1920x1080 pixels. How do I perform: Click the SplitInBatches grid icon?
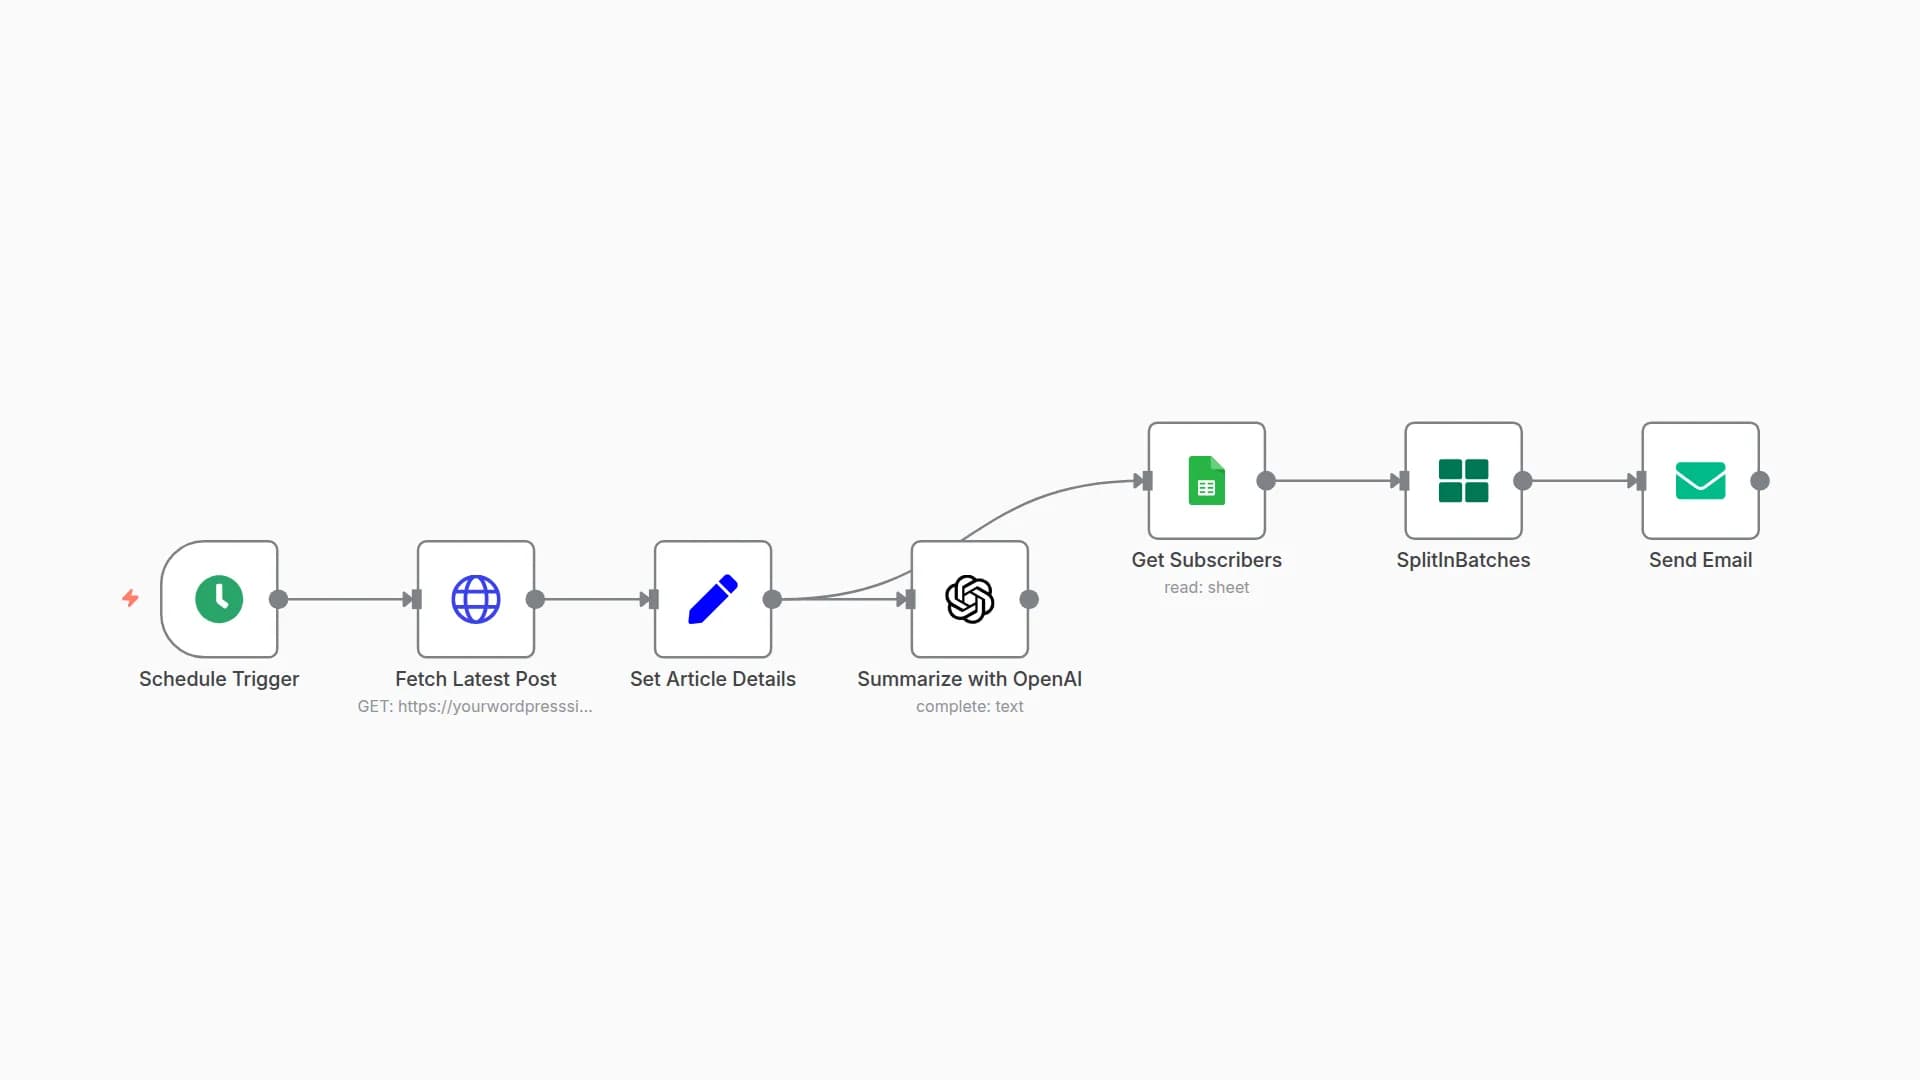(x=1463, y=481)
